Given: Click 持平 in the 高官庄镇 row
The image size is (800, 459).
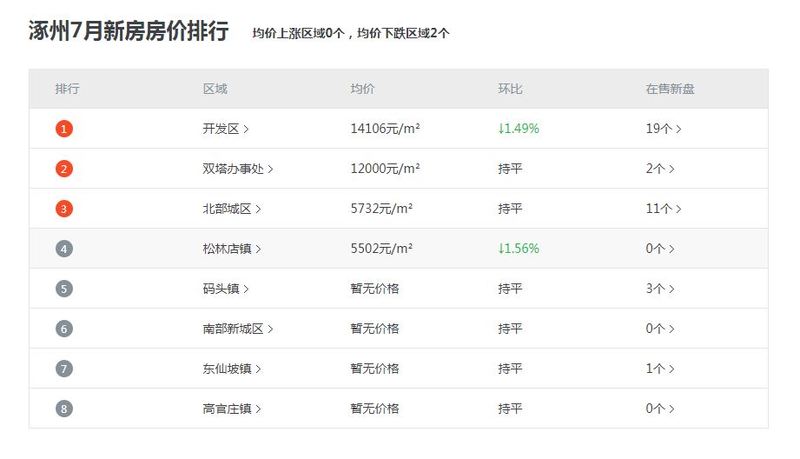Looking at the screenshot, I should [x=510, y=409].
